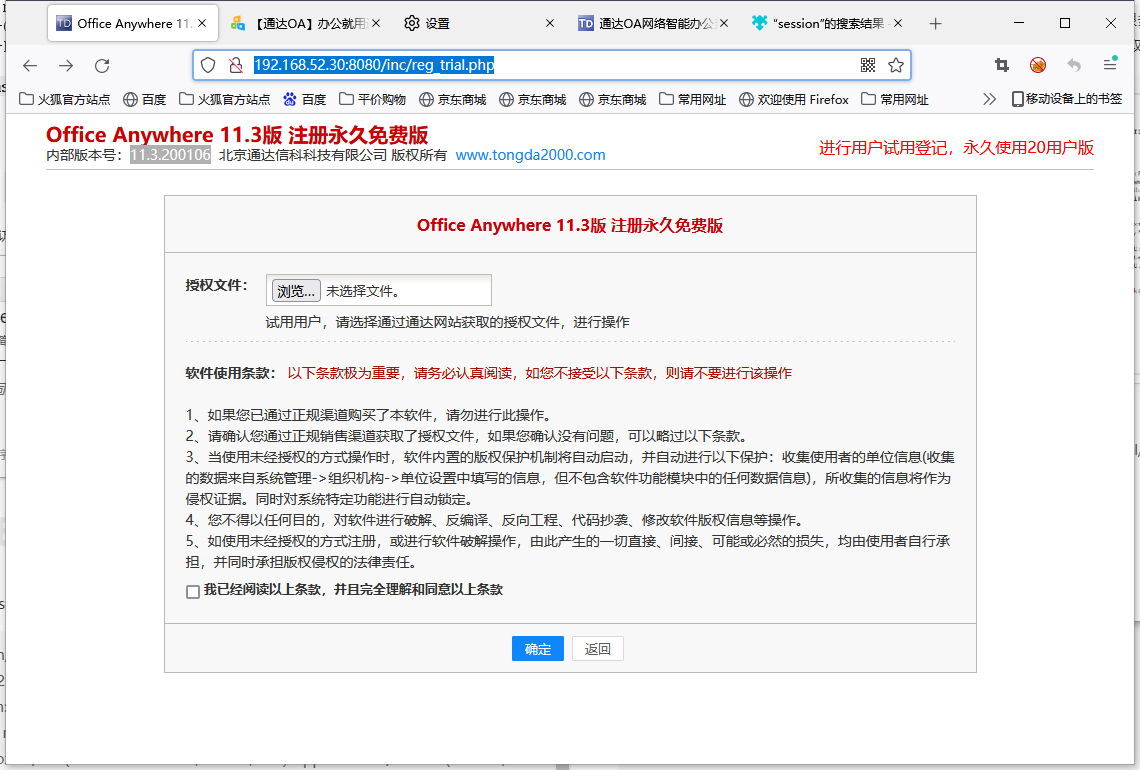The width and height of the screenshot is (1140, 770).
Task: Open the 百度 paw icon bookmark
Action: 304,99
